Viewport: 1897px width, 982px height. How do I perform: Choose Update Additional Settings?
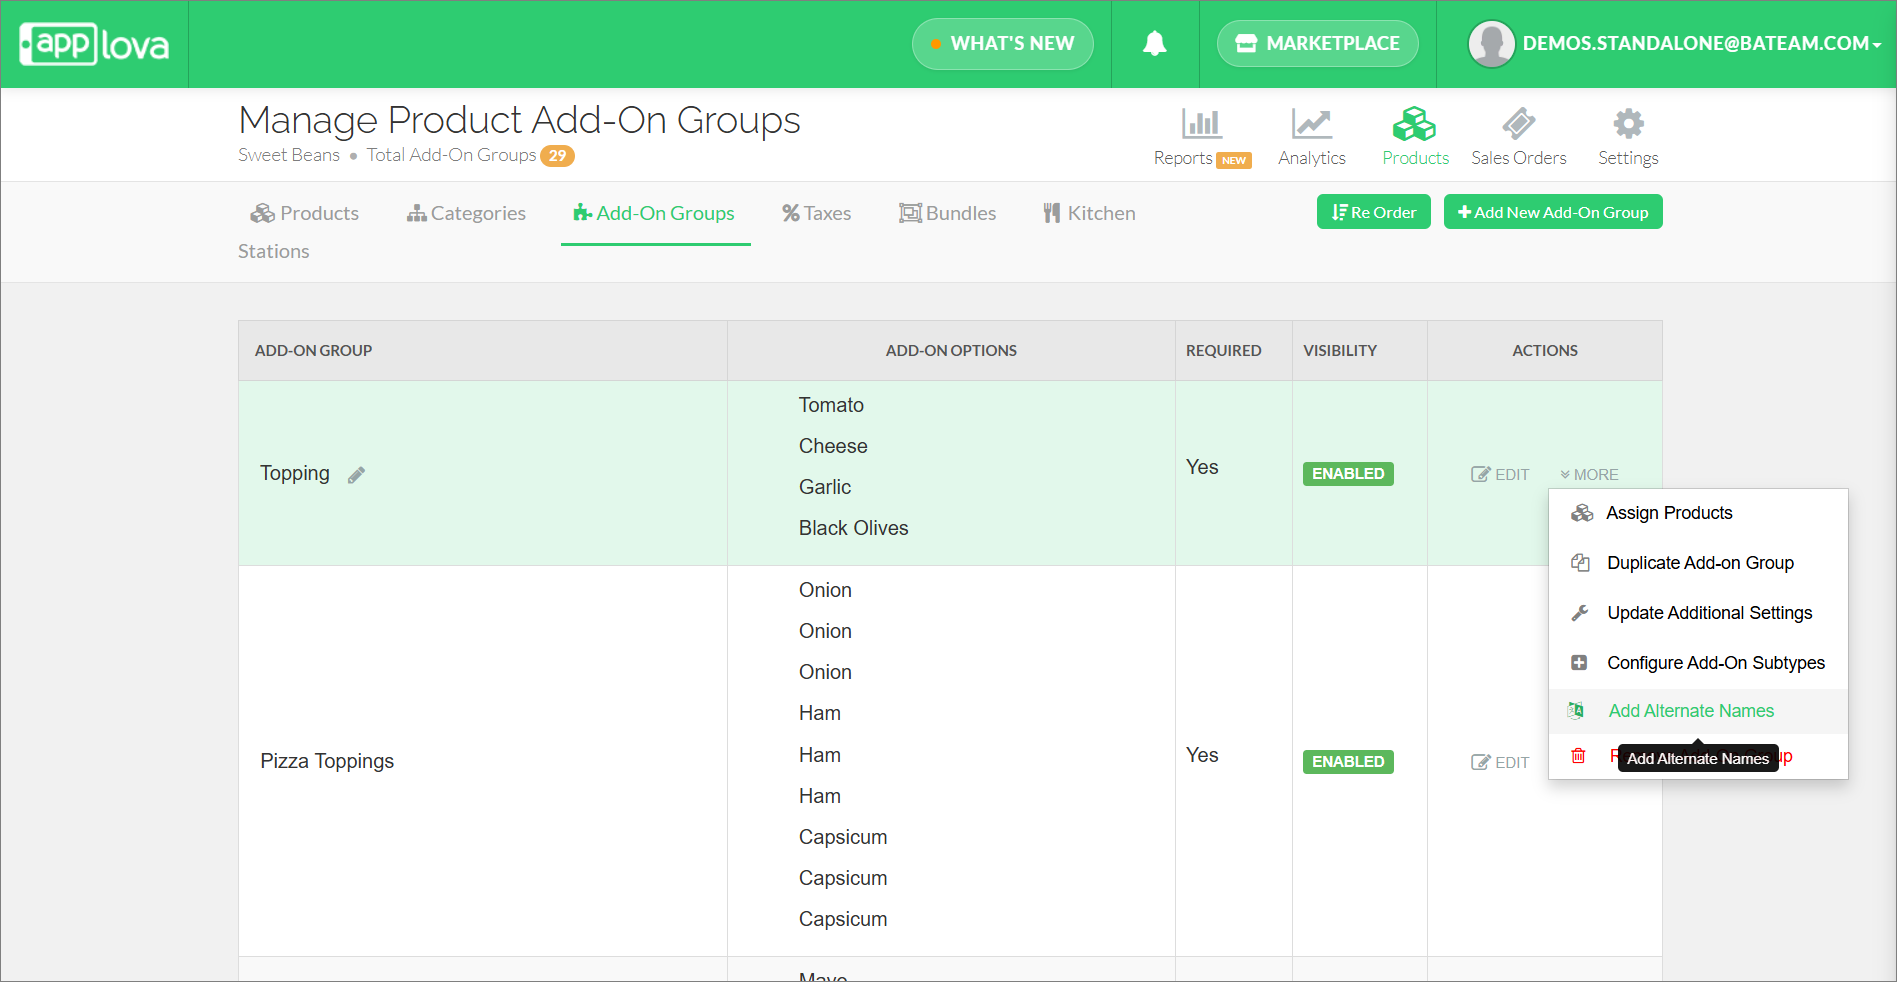(1698, 613)
